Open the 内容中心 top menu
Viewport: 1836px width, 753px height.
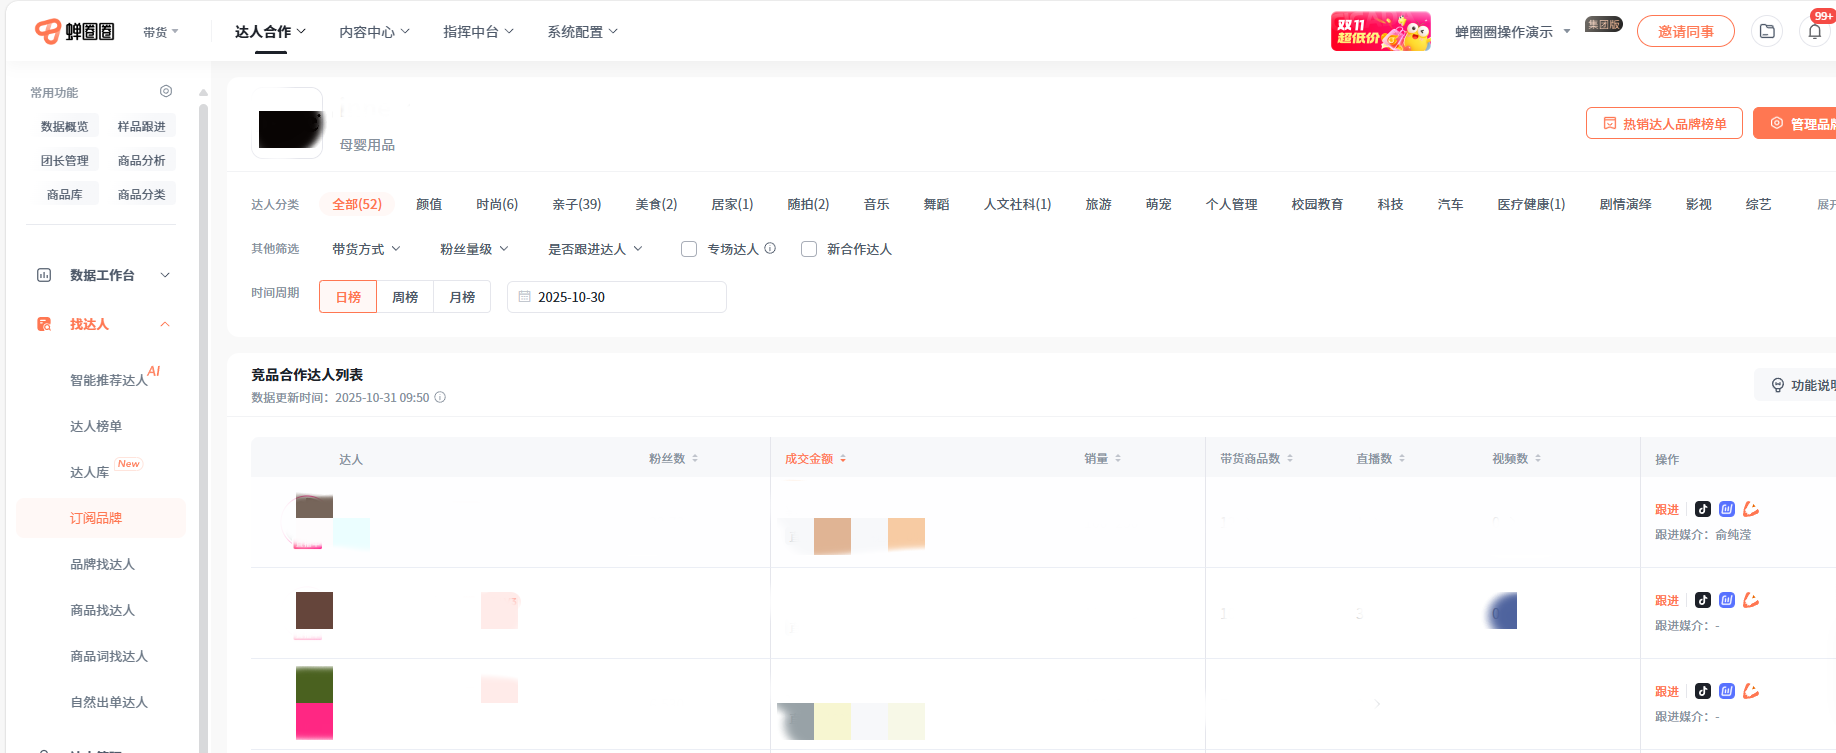(x=374, y=32)
